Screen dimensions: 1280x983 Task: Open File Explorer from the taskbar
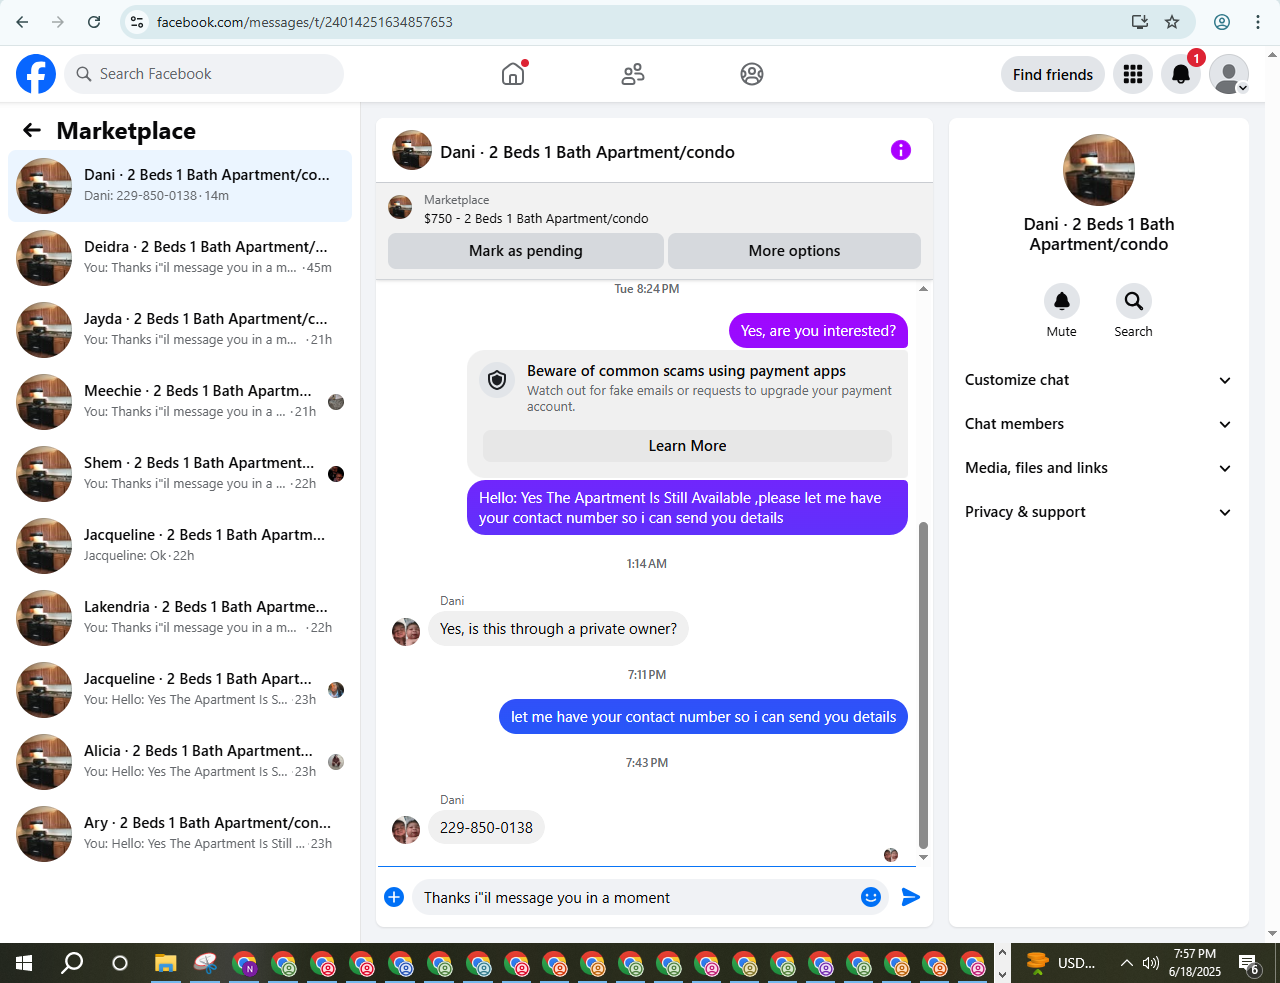pyautogui.click(x=165, y=963)
